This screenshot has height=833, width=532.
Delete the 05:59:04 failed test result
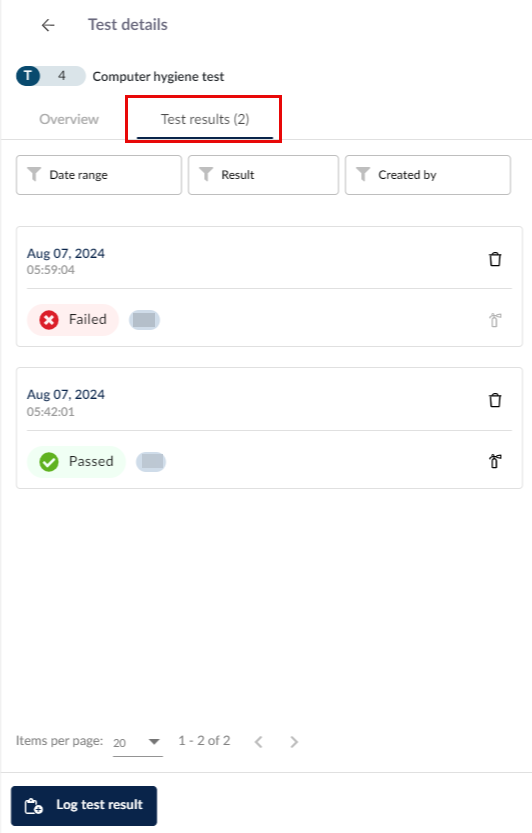coord(495,259)
